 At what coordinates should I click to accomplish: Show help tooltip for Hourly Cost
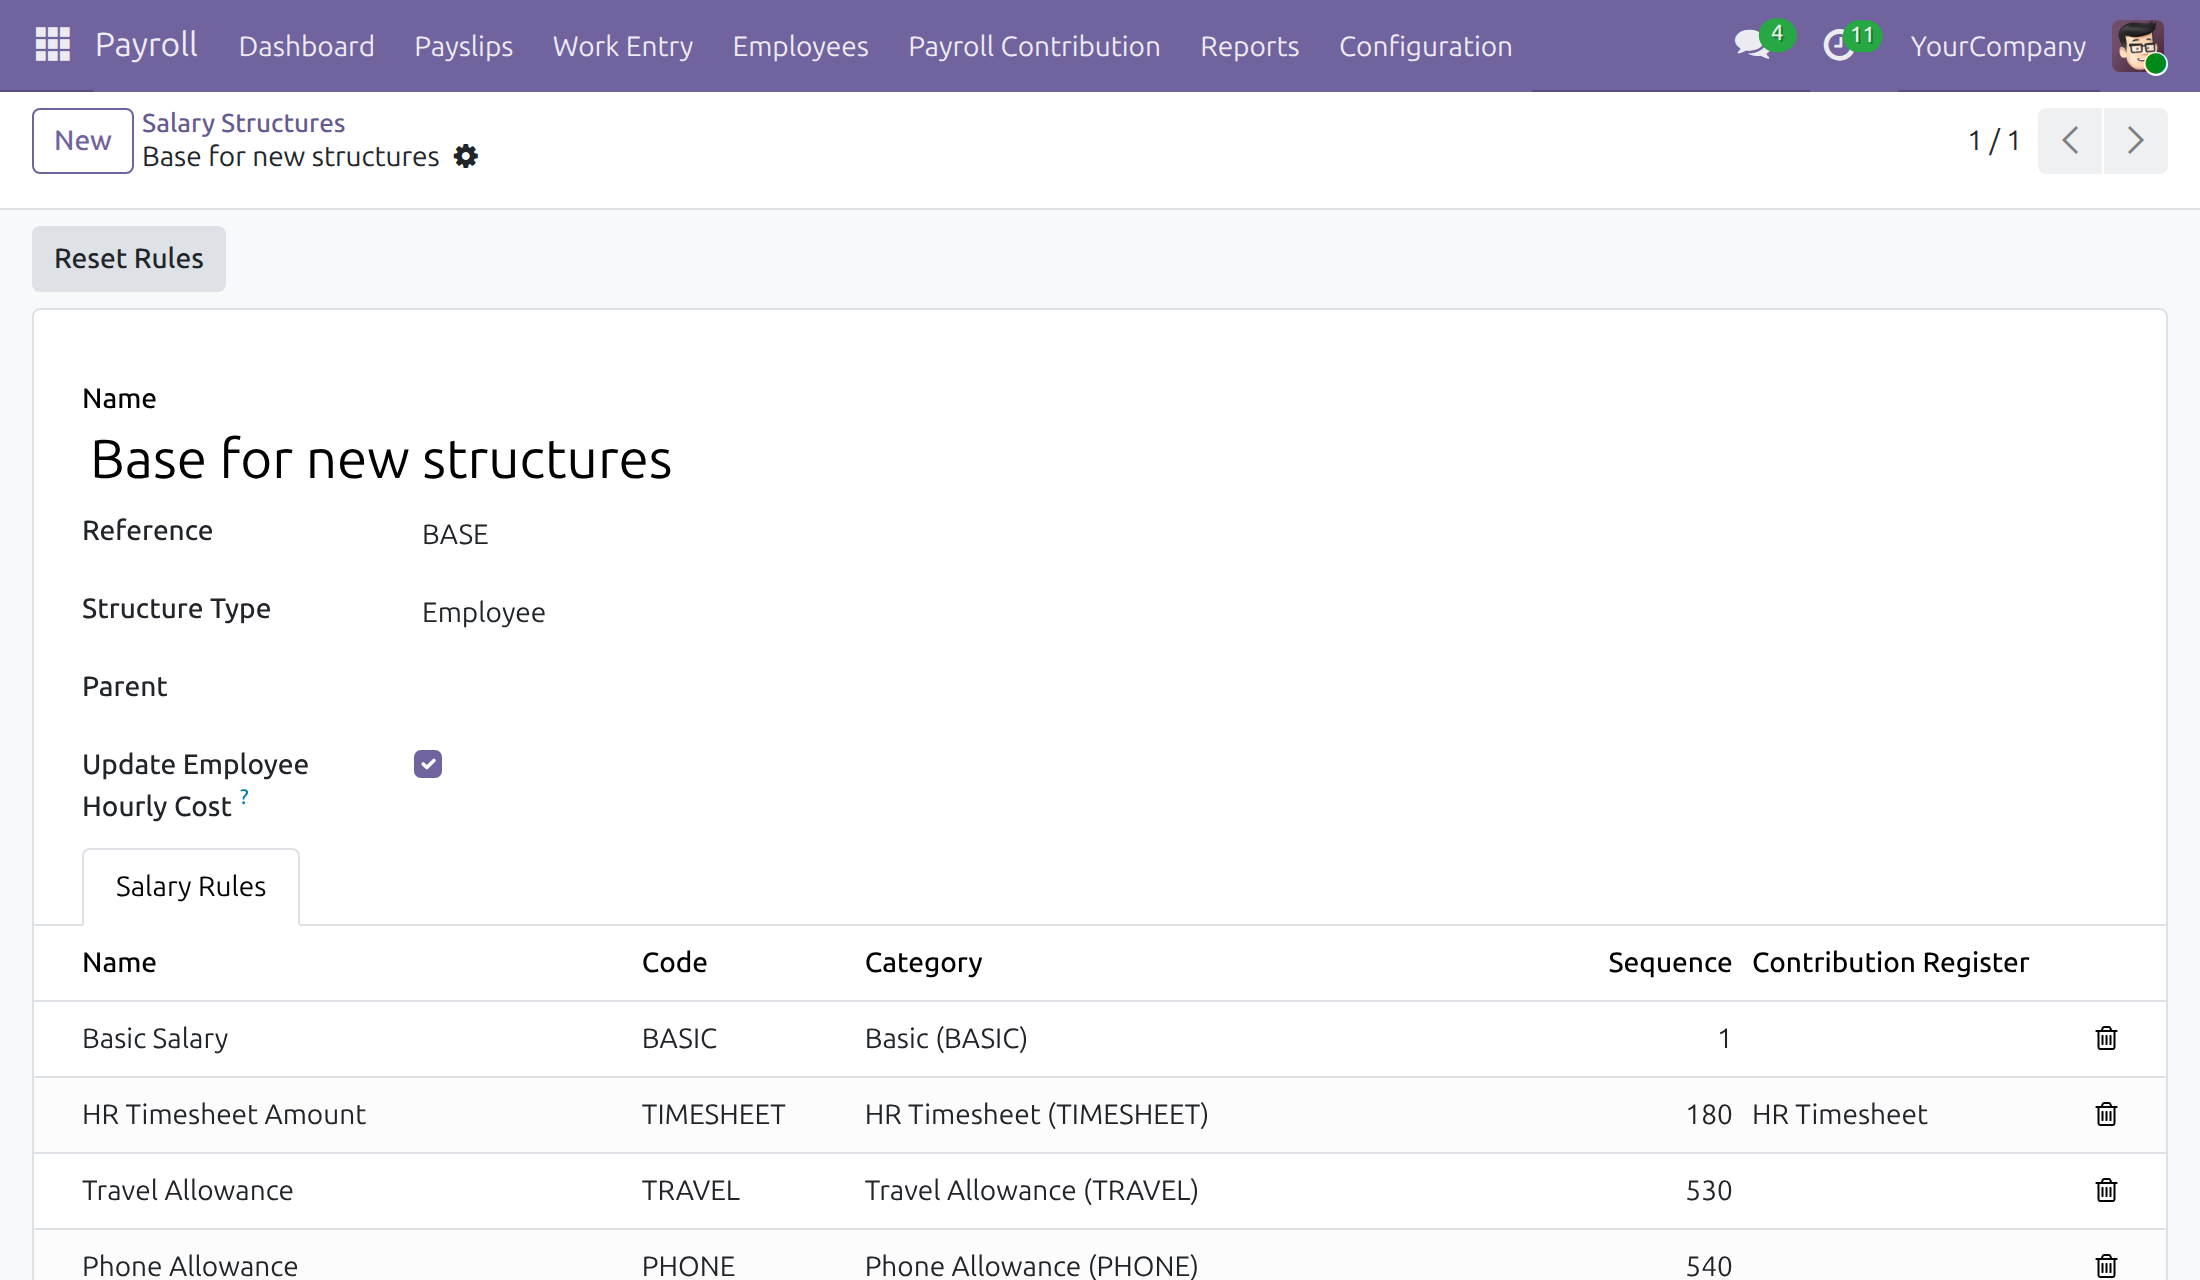(244, 797)
